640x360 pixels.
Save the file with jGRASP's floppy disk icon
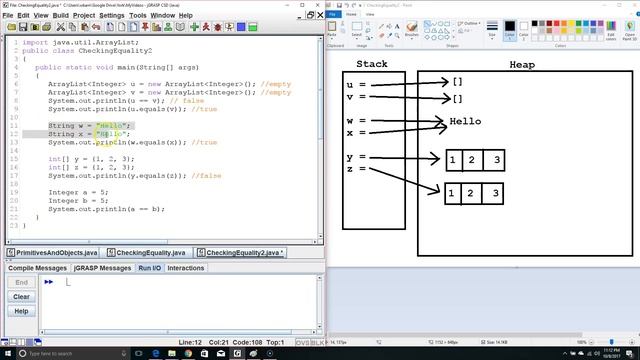tap(23, 27)
